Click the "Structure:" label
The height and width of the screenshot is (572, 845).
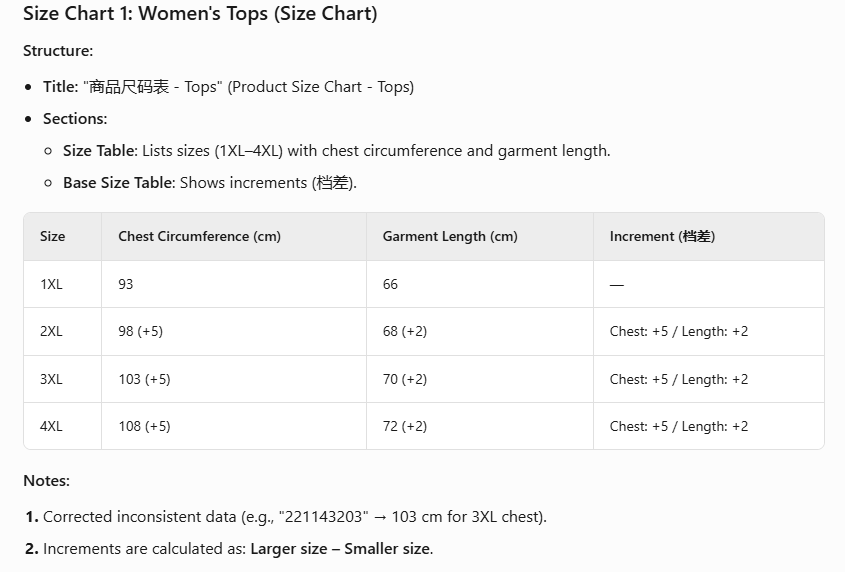click(x=58, y=51)
